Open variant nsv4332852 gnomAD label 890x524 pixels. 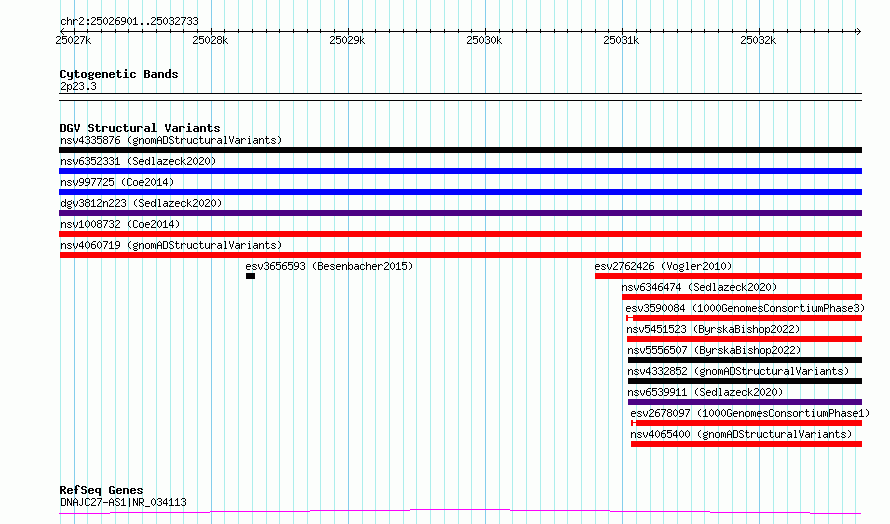pyautogui.click(x=738, y=371)
